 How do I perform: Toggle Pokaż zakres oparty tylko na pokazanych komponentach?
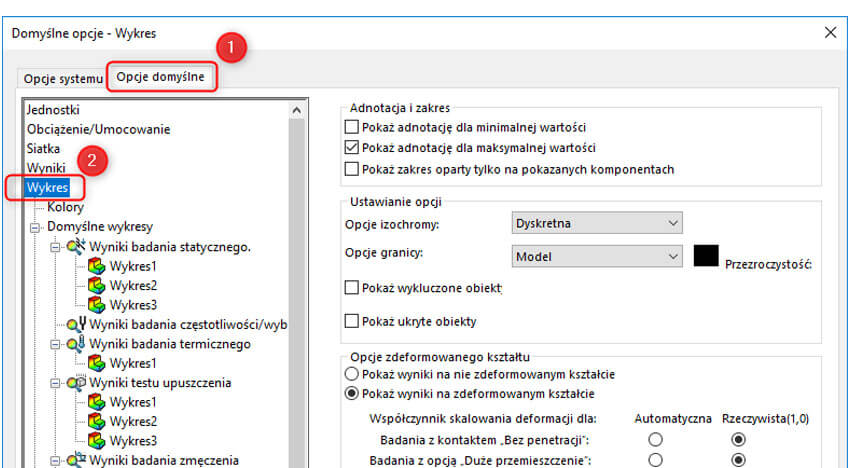[352, 169]
